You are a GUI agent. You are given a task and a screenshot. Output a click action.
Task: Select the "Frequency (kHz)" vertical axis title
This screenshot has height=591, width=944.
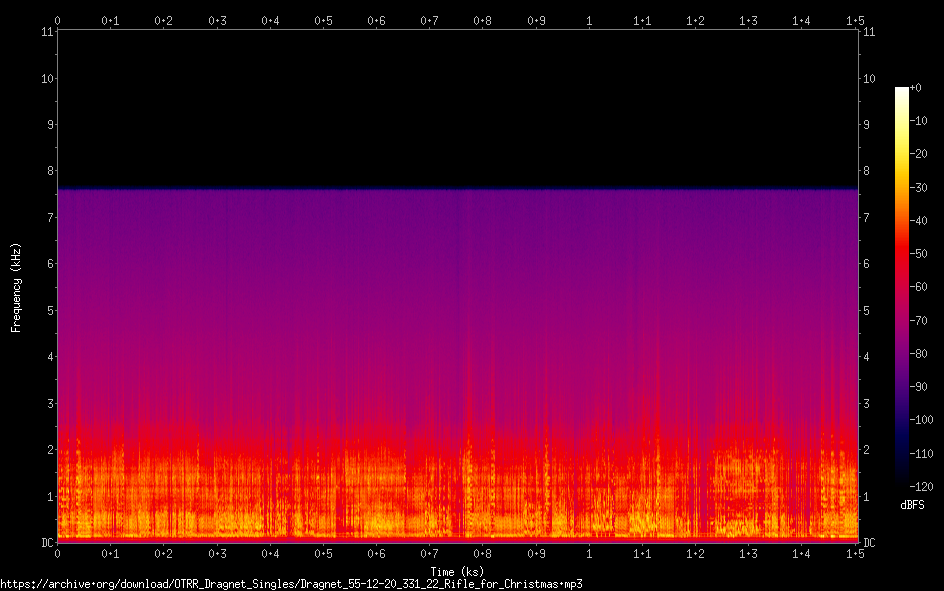pyautogui.click(x=16, y=287)
